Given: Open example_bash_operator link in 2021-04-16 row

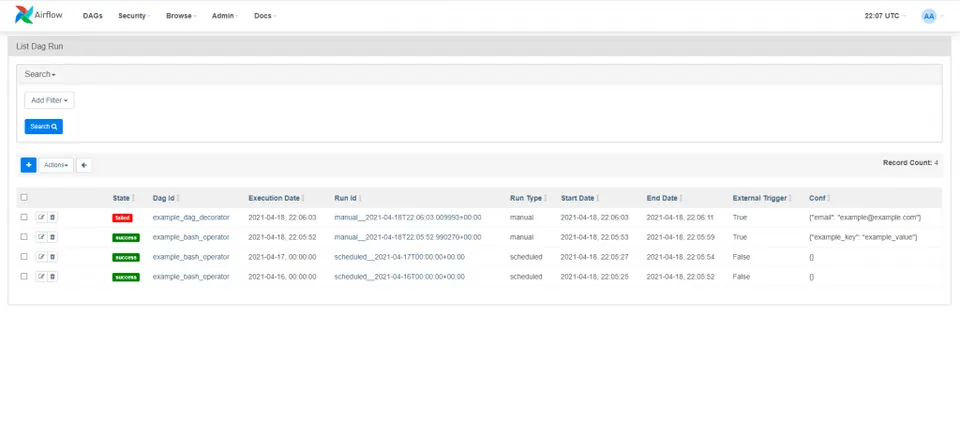Looking at the screenshot, I should click(191, 276).
